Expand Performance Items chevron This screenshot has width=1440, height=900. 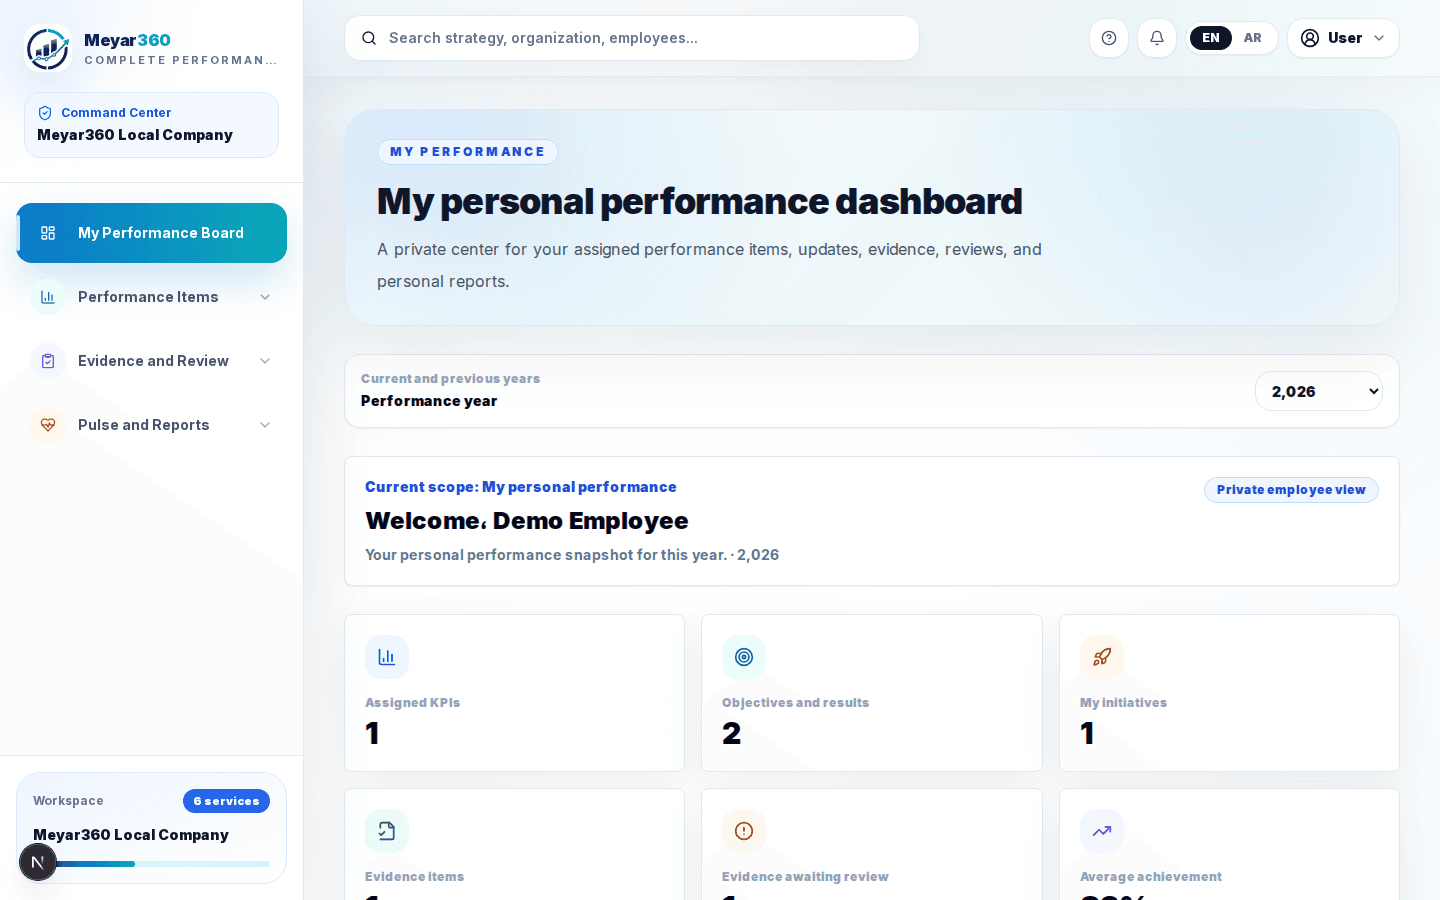[x=265, y=297]
